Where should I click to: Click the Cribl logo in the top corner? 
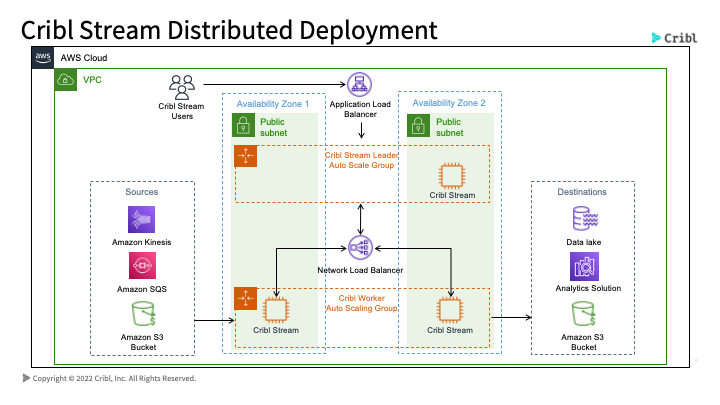click(x=674, y=37)
